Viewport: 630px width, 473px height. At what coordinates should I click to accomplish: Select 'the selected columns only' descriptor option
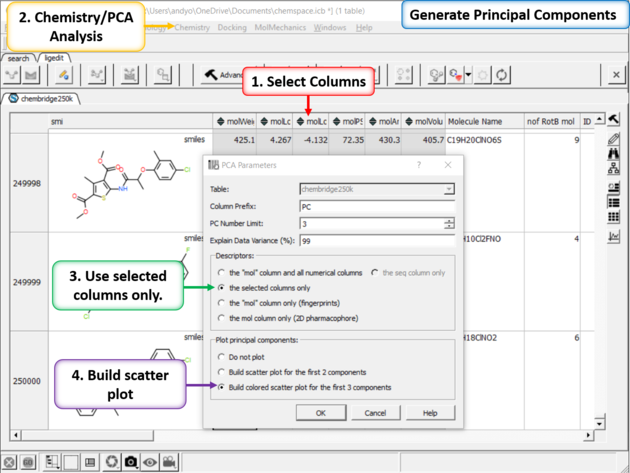click(222, 287)
